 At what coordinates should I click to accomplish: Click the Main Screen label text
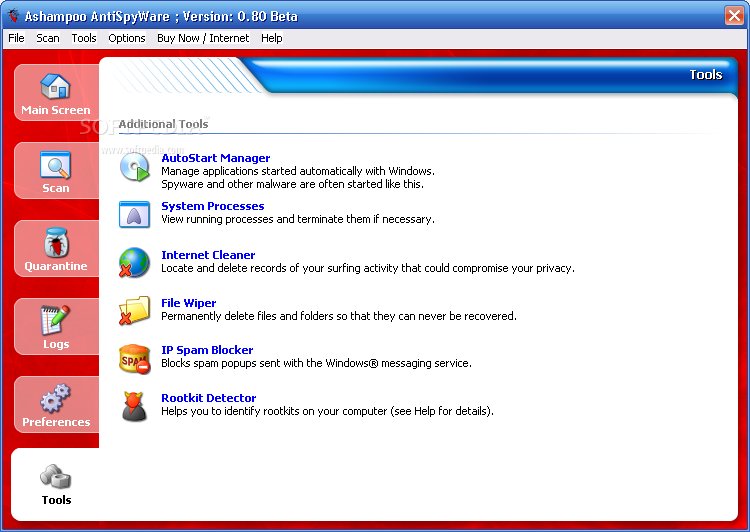55,110
